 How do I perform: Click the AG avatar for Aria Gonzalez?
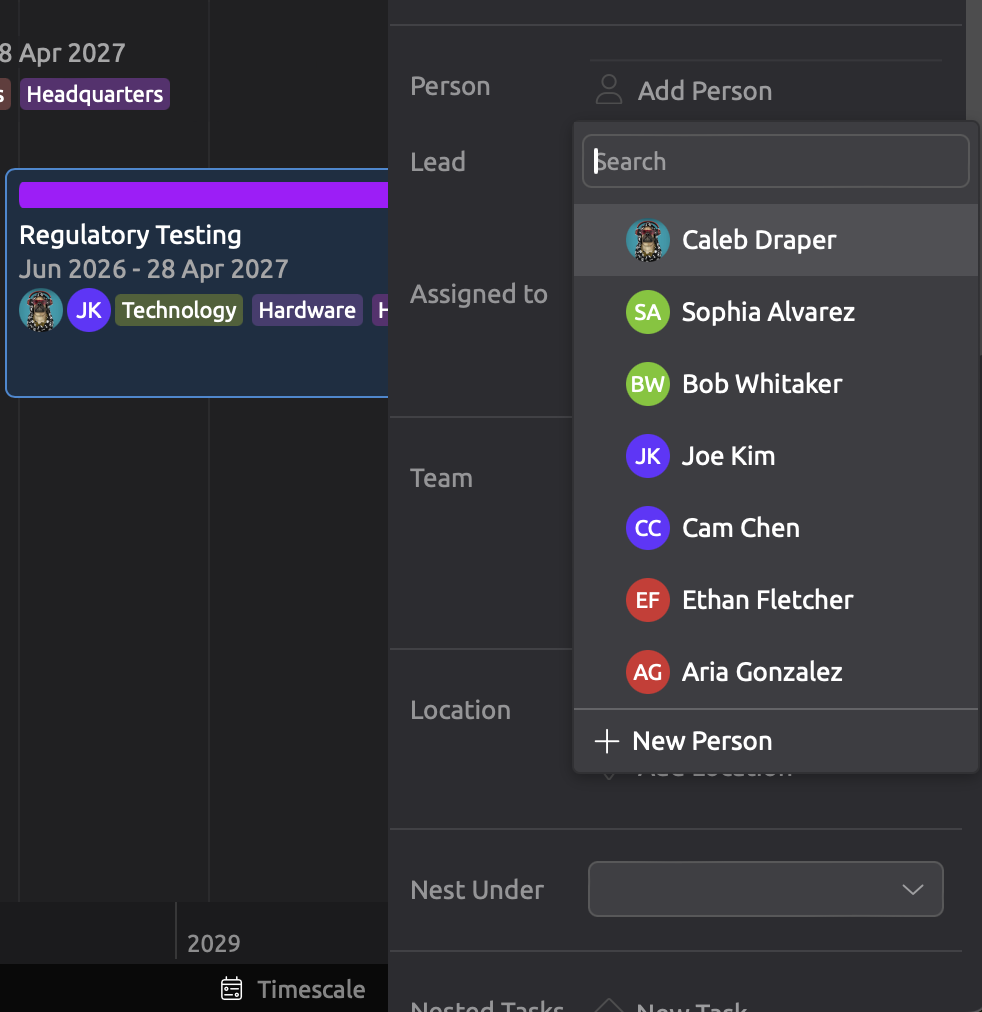click(x=647, y=672)
